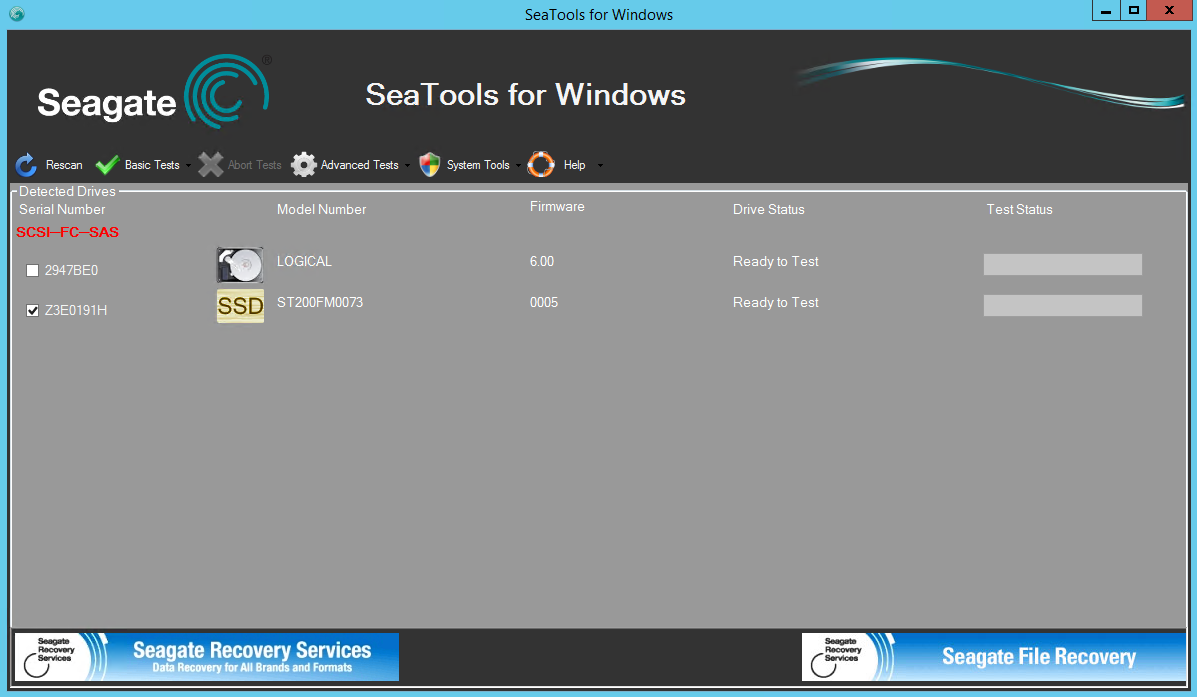The height and width of the screenshot is (697, 1197).
Task: Click the blue Rescan arrow icon
Action: tap(26, 165)
